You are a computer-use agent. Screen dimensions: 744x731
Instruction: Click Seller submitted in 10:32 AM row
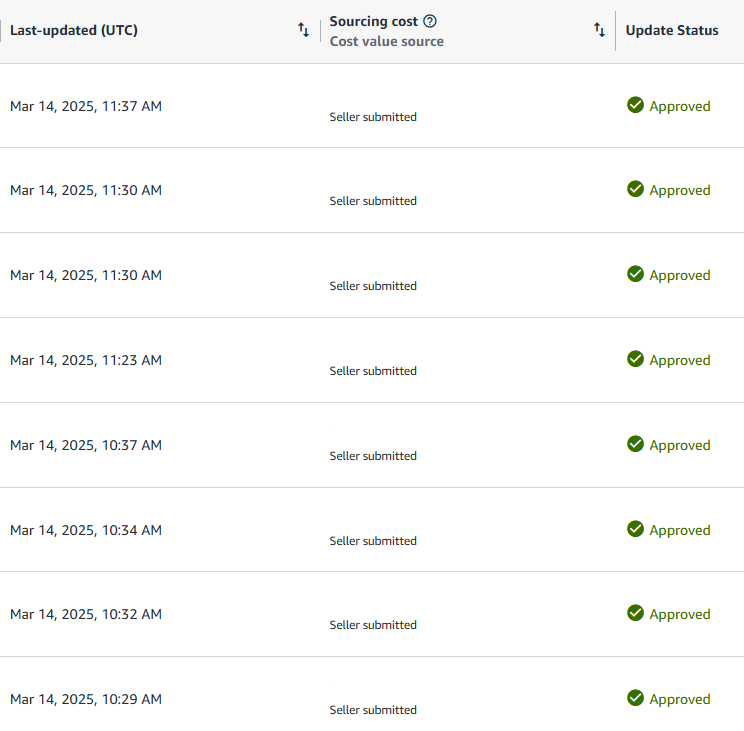coord(373,624)
